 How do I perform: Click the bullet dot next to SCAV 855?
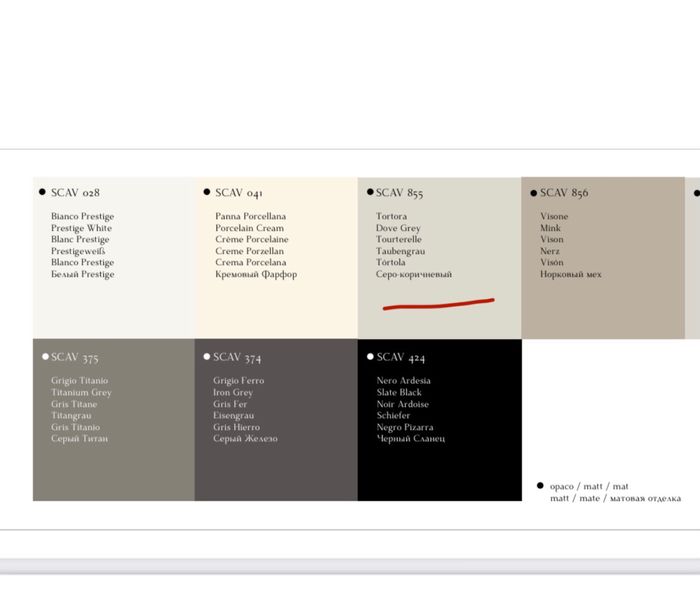coord(370,191)
